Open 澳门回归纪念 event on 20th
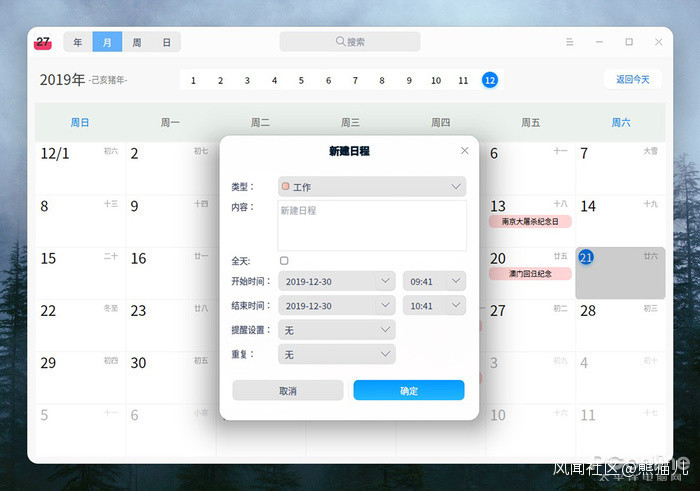The image size is (700, 491). click(530, 274)
